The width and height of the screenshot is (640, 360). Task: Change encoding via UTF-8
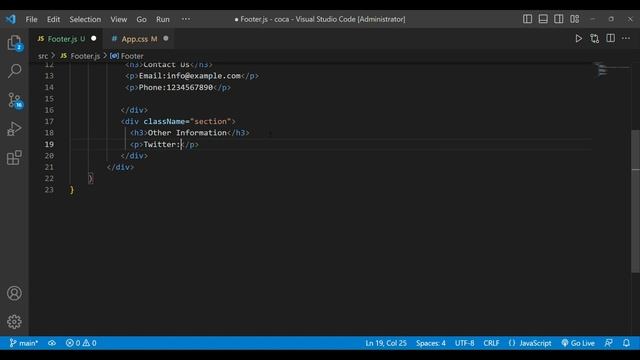pos(464,343)
